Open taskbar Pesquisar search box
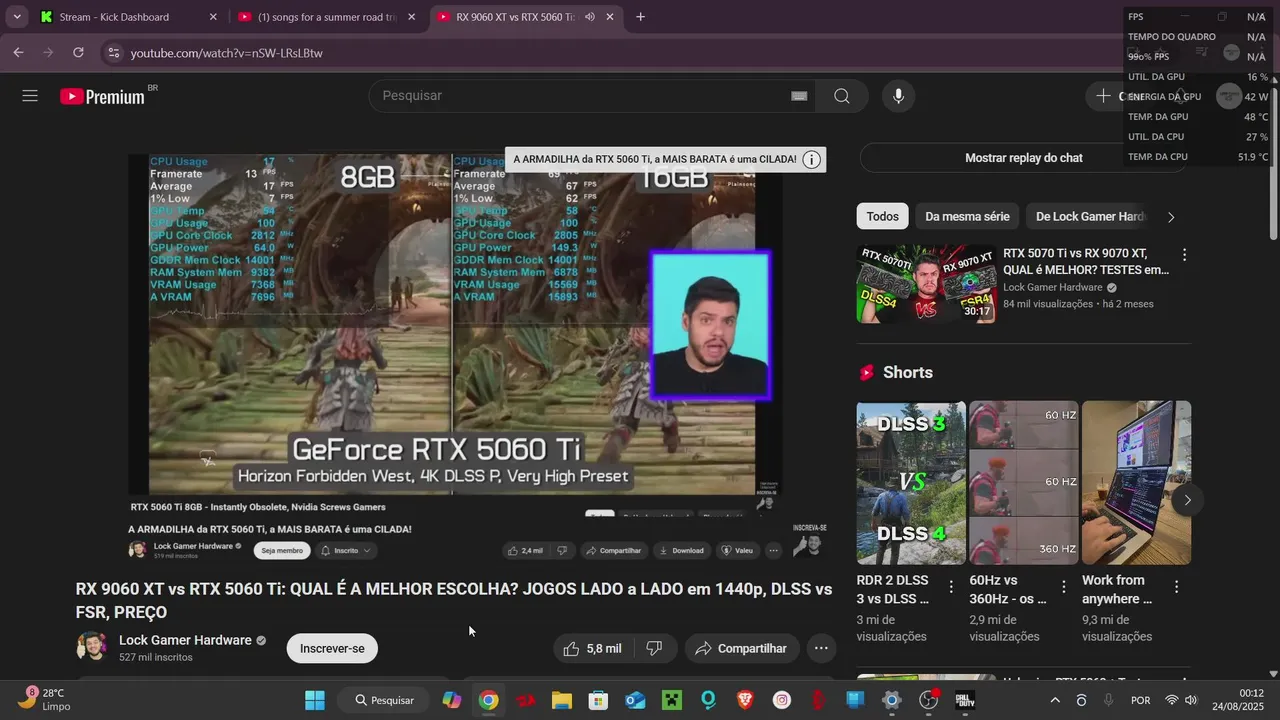1280x720 pixels. click(x=383, y=700)
